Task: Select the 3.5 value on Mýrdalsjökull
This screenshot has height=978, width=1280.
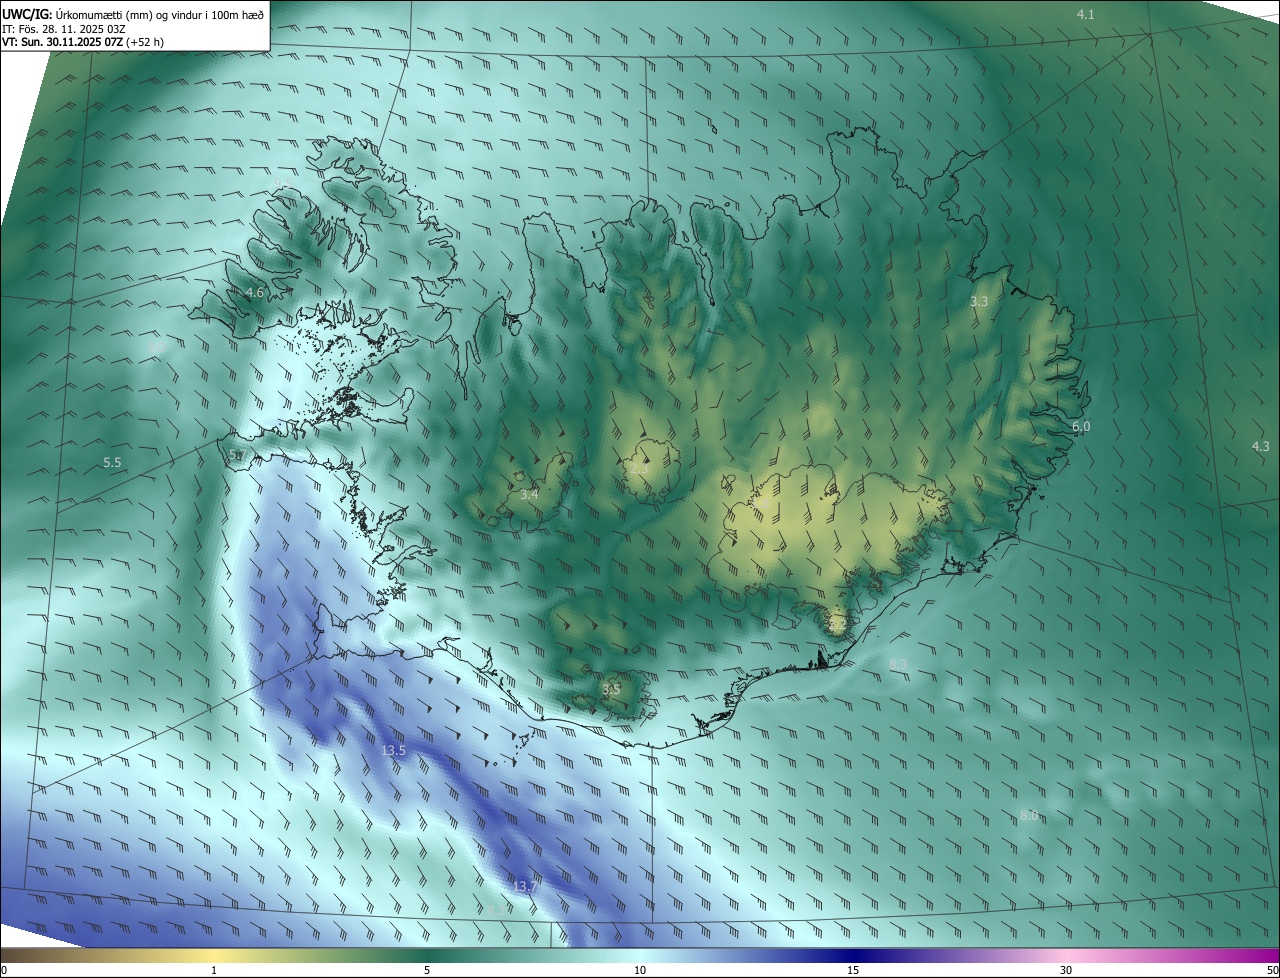Action: 611,689
